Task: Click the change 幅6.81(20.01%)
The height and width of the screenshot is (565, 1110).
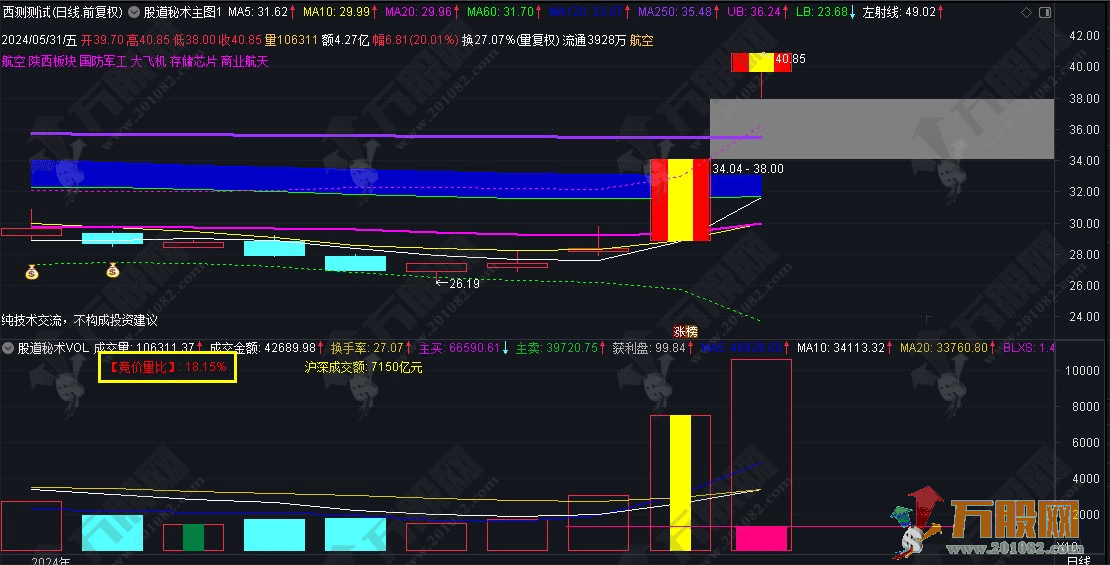Action: point(416,40)
